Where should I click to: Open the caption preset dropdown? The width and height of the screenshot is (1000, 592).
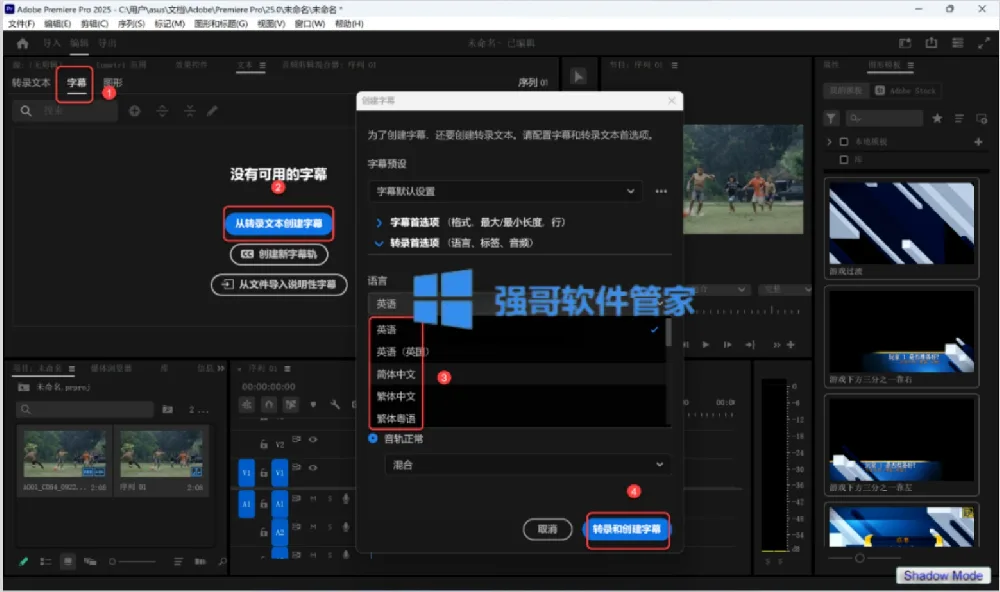[x=505, y=191]
